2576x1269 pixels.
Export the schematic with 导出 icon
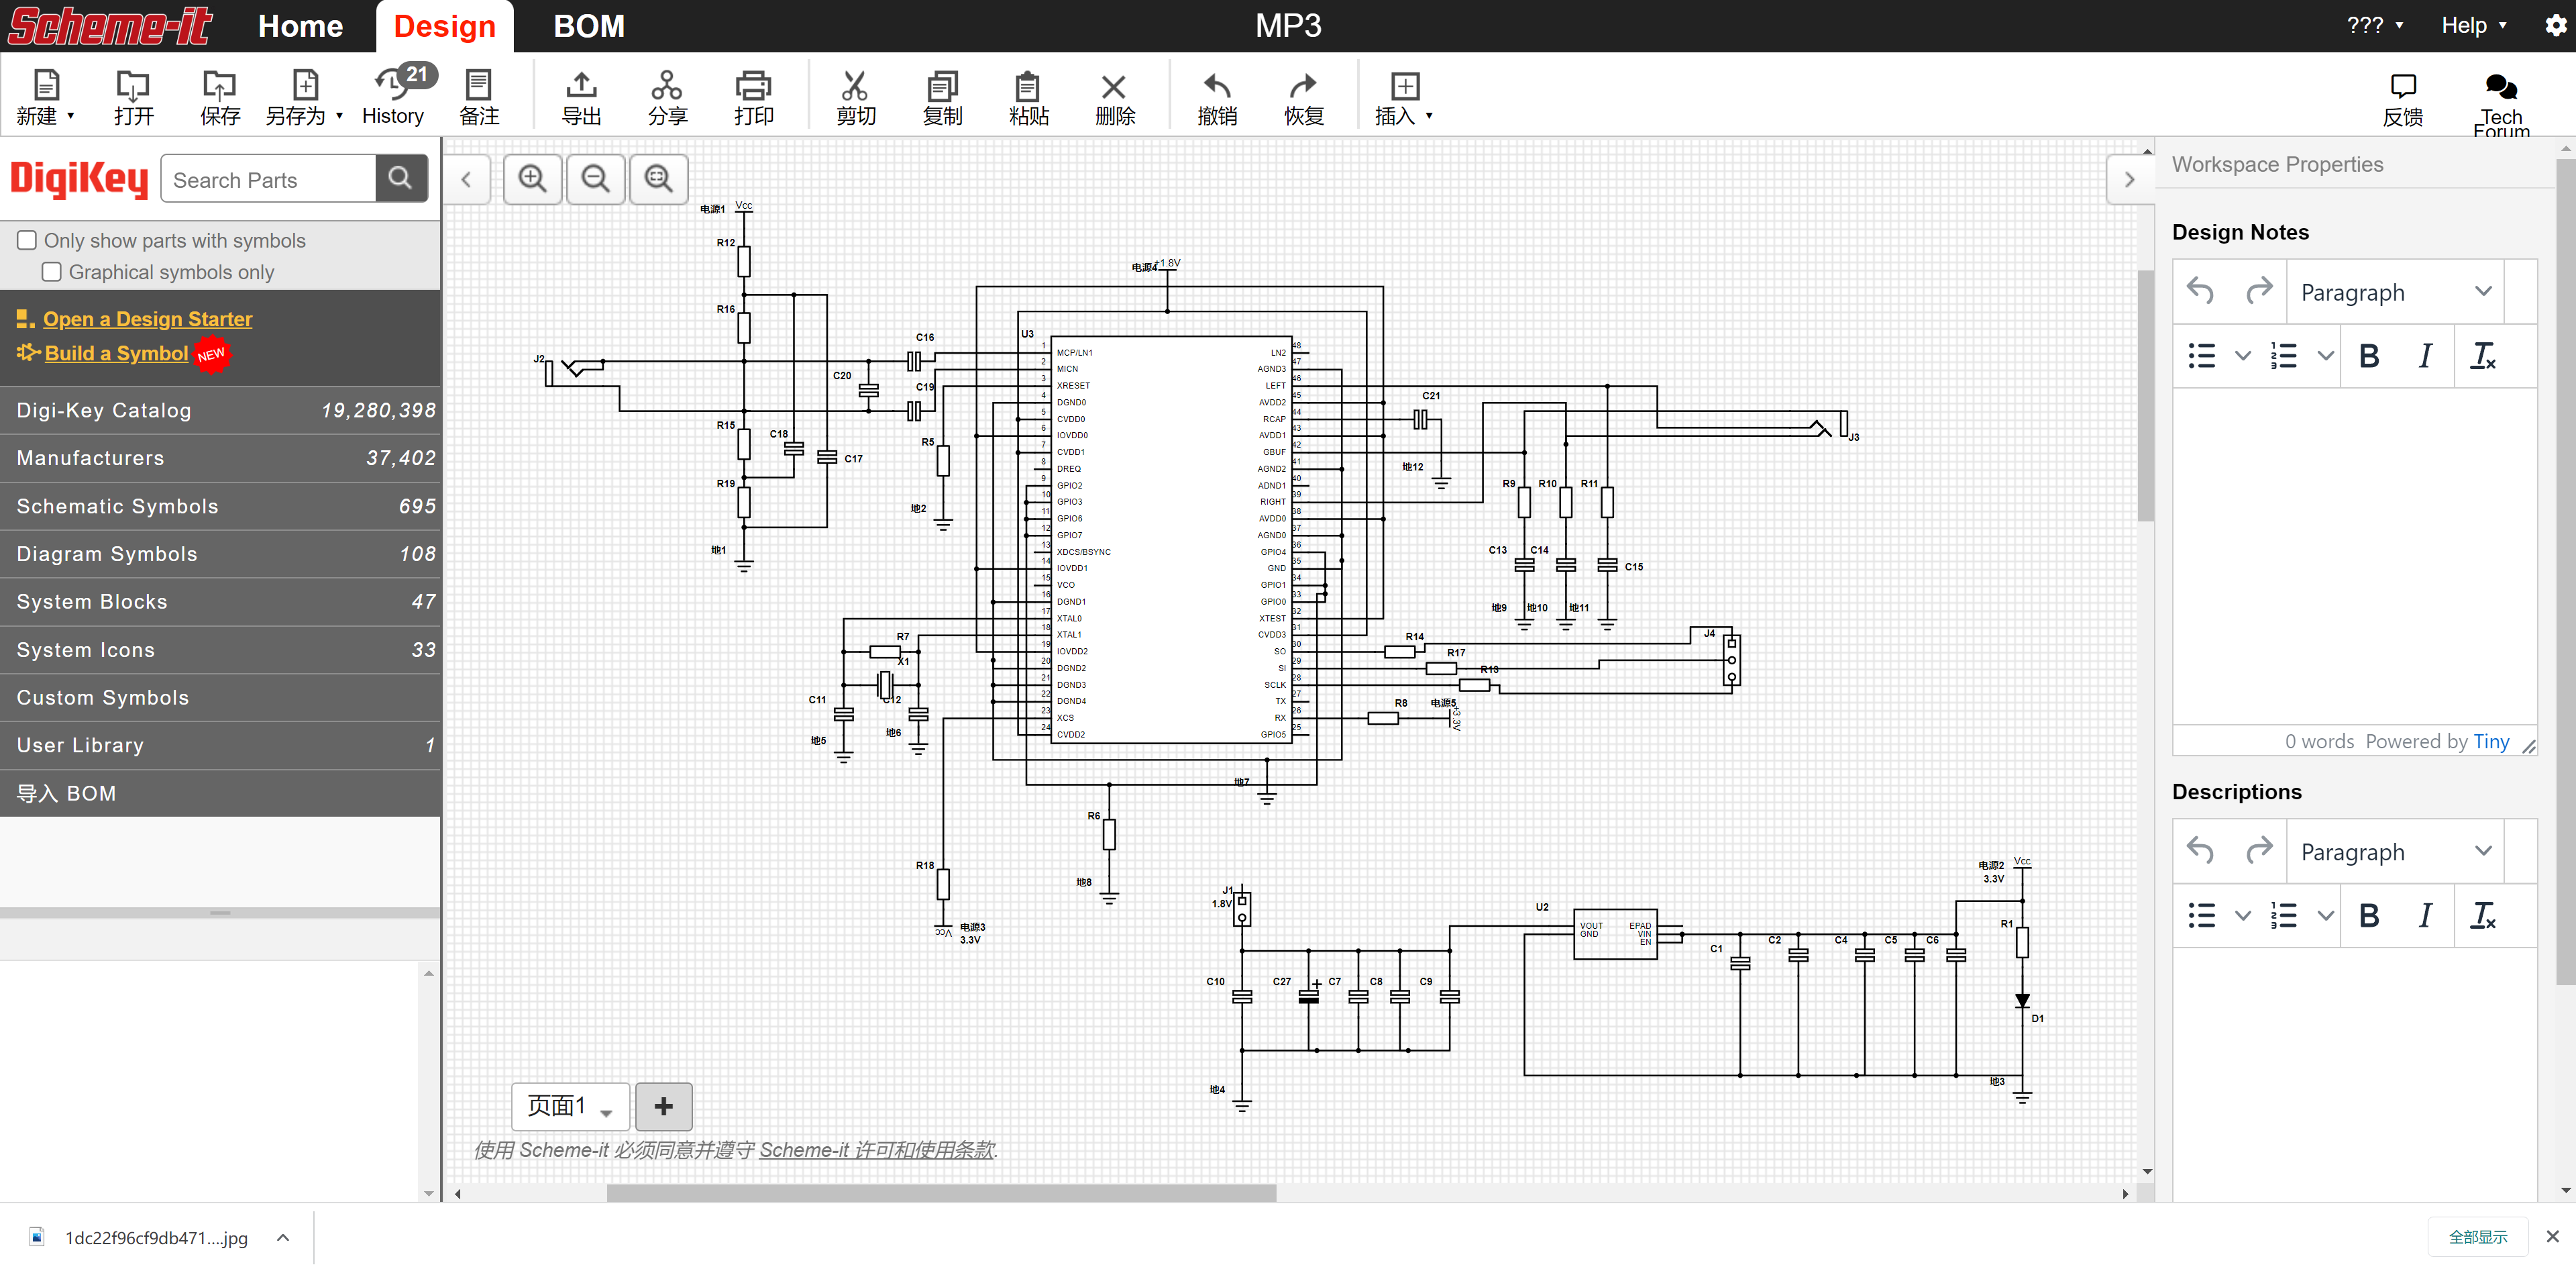coord(581,86)
